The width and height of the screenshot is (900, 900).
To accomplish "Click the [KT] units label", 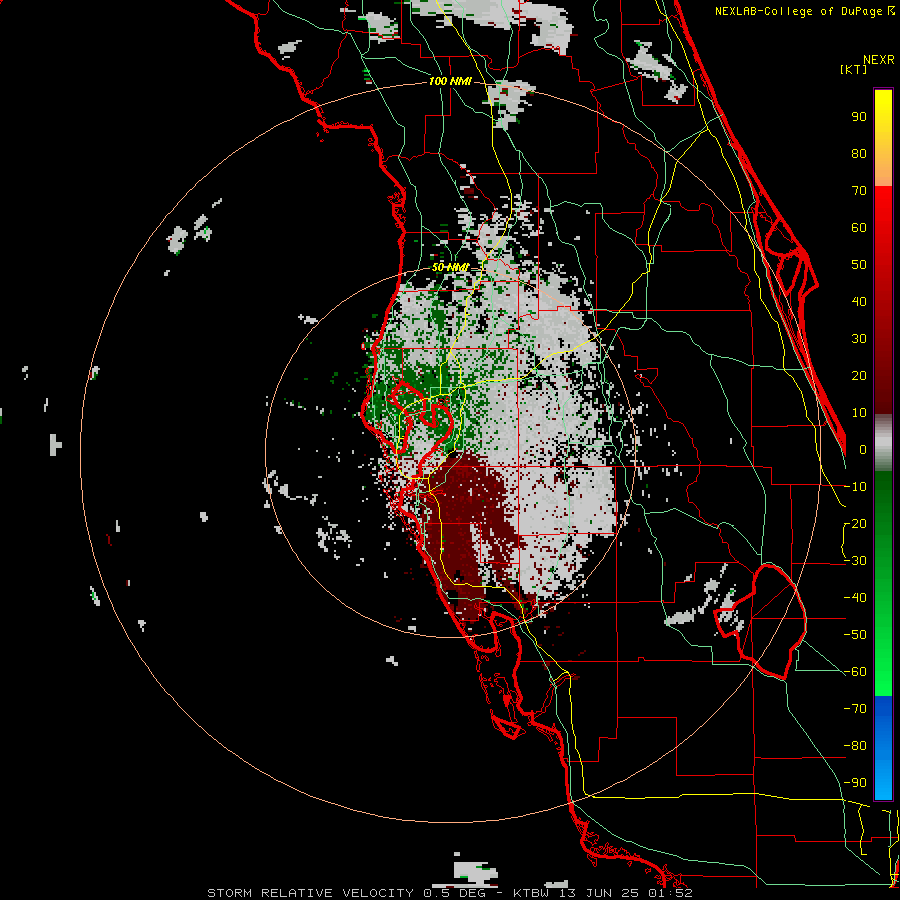I will pyautogui.click(x=853, y=69).
